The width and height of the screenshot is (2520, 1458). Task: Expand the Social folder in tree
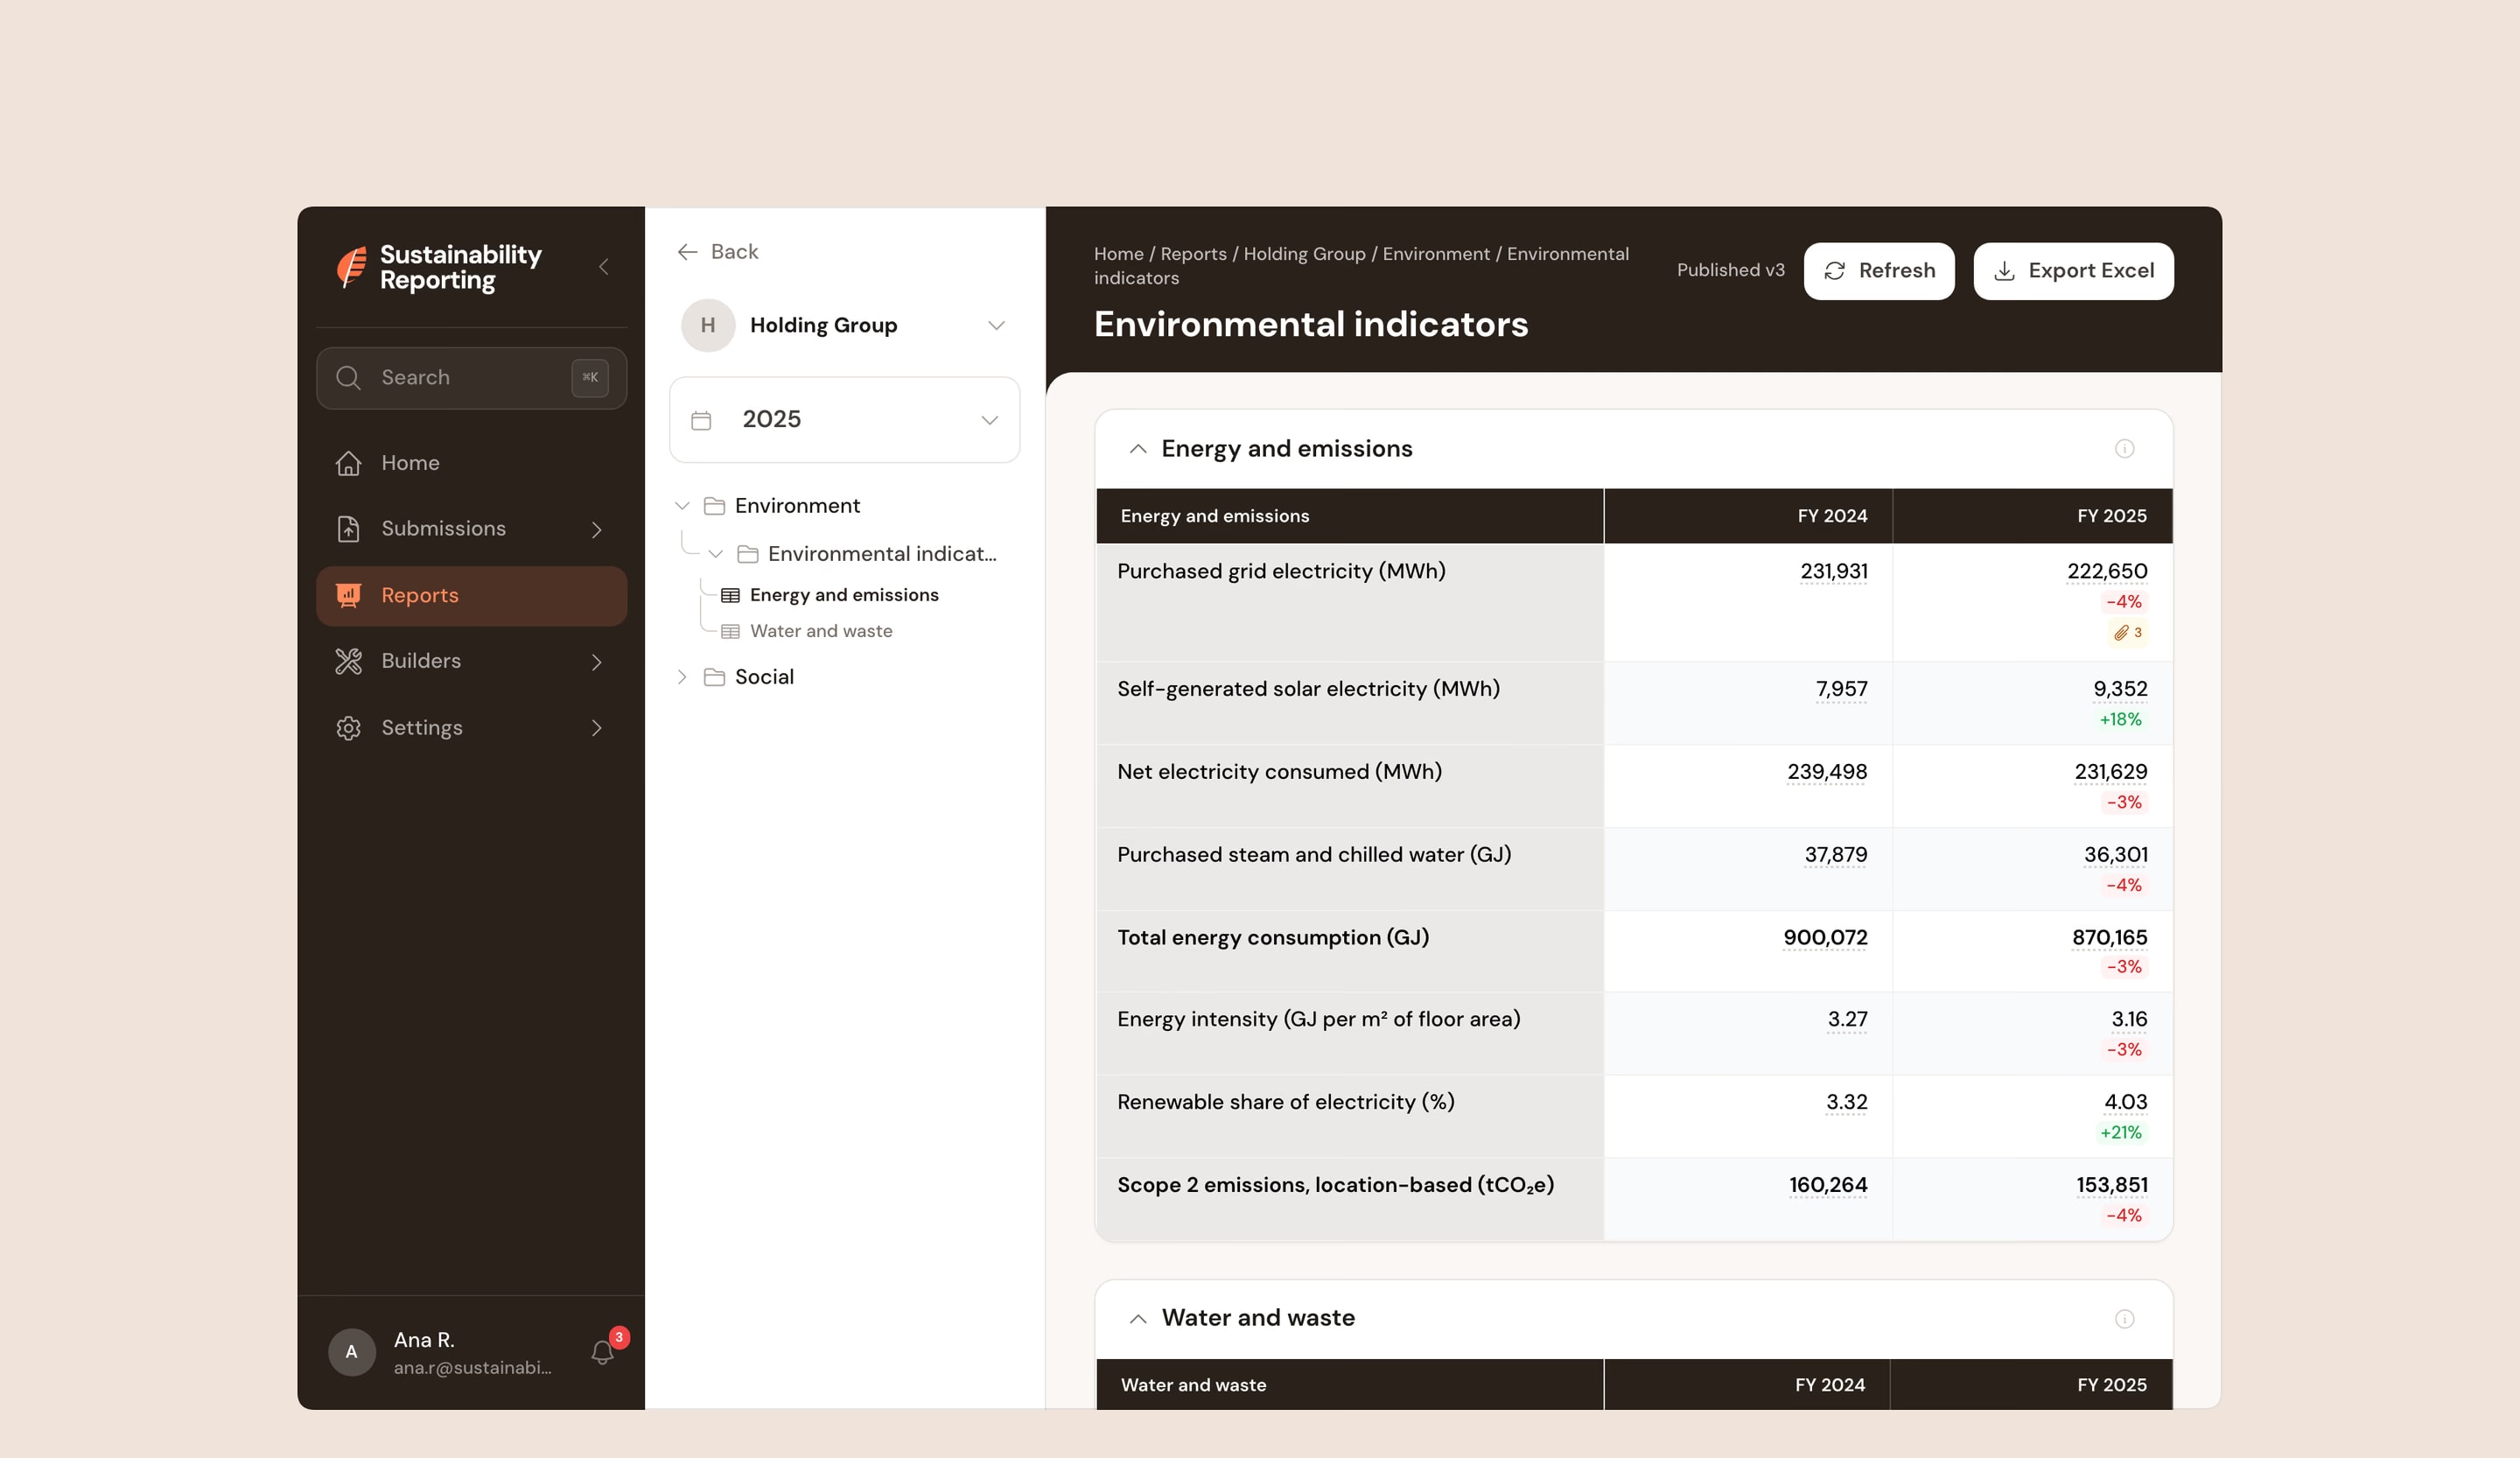coord(682,677)
